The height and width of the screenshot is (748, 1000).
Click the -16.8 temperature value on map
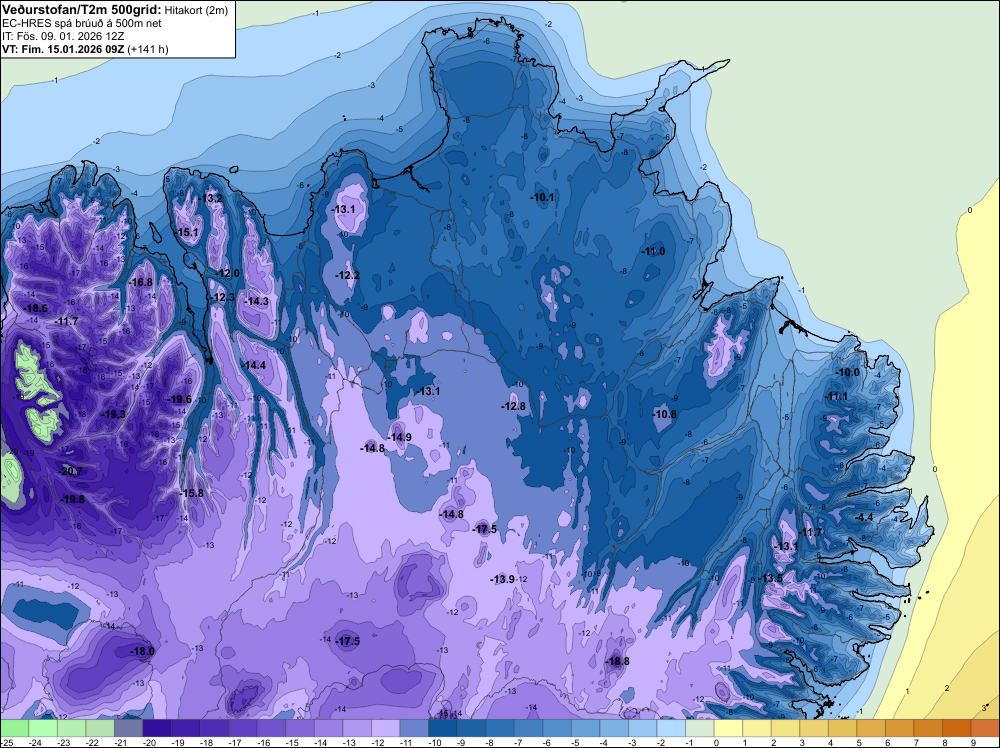tap(140, 282)
